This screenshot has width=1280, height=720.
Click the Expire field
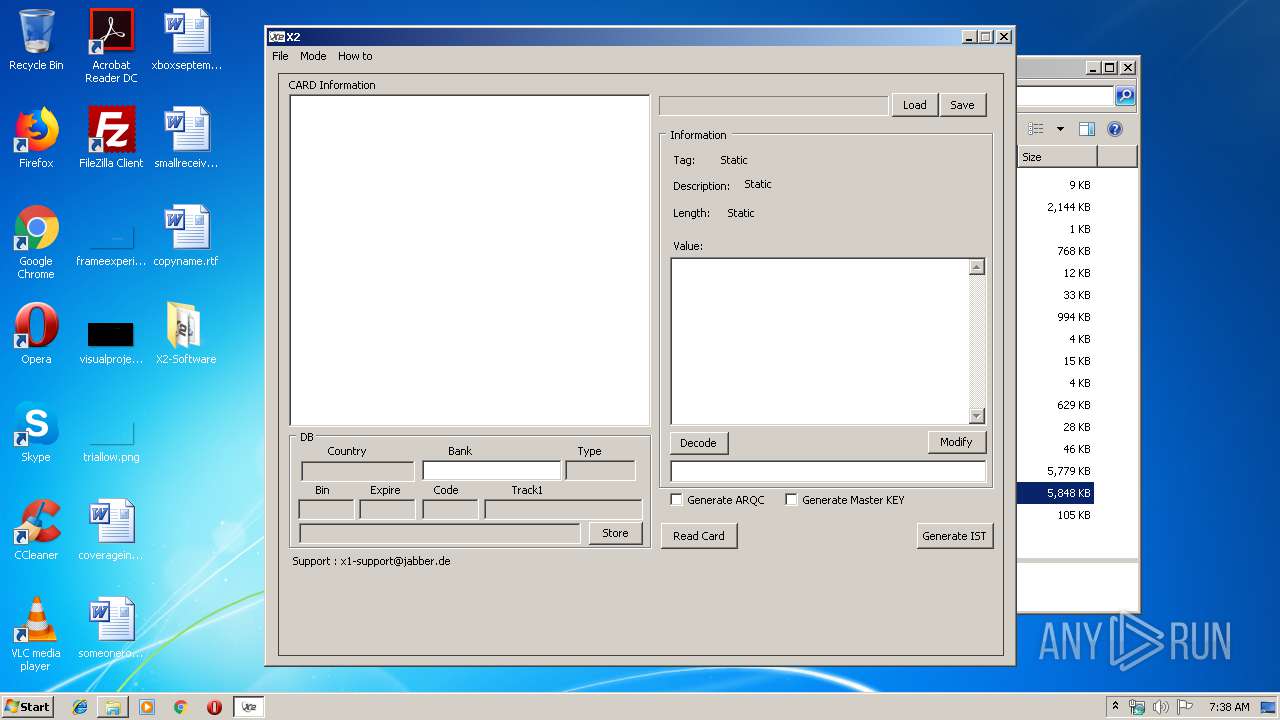tap(387, 509)
